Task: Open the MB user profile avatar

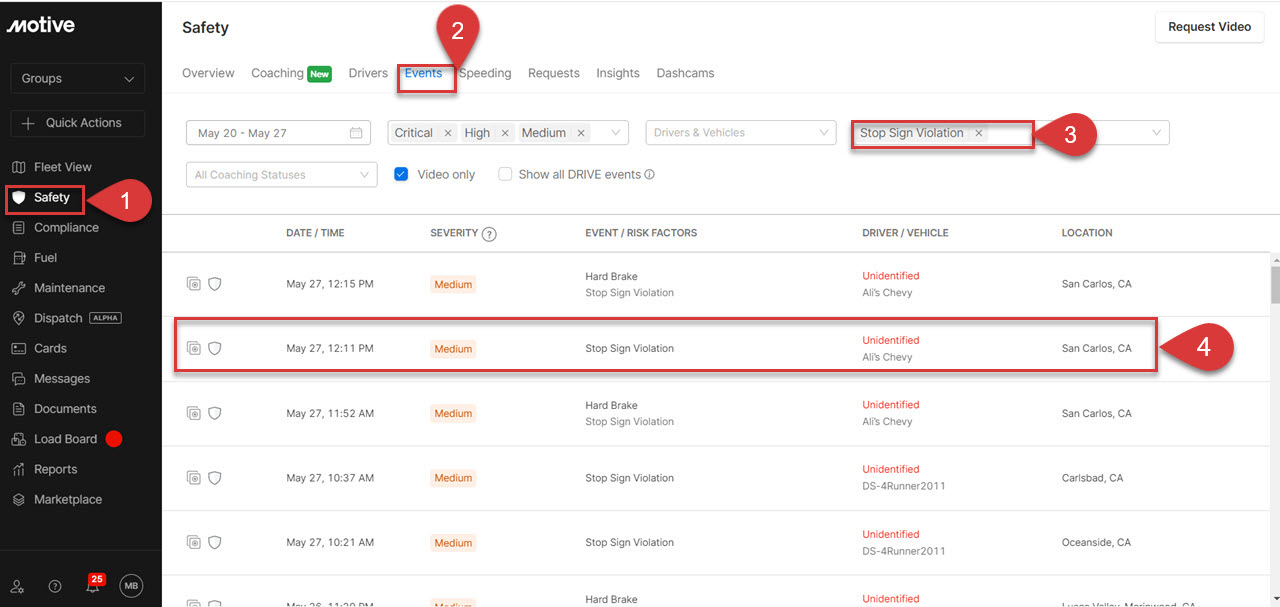Action: tap(131, 587)
